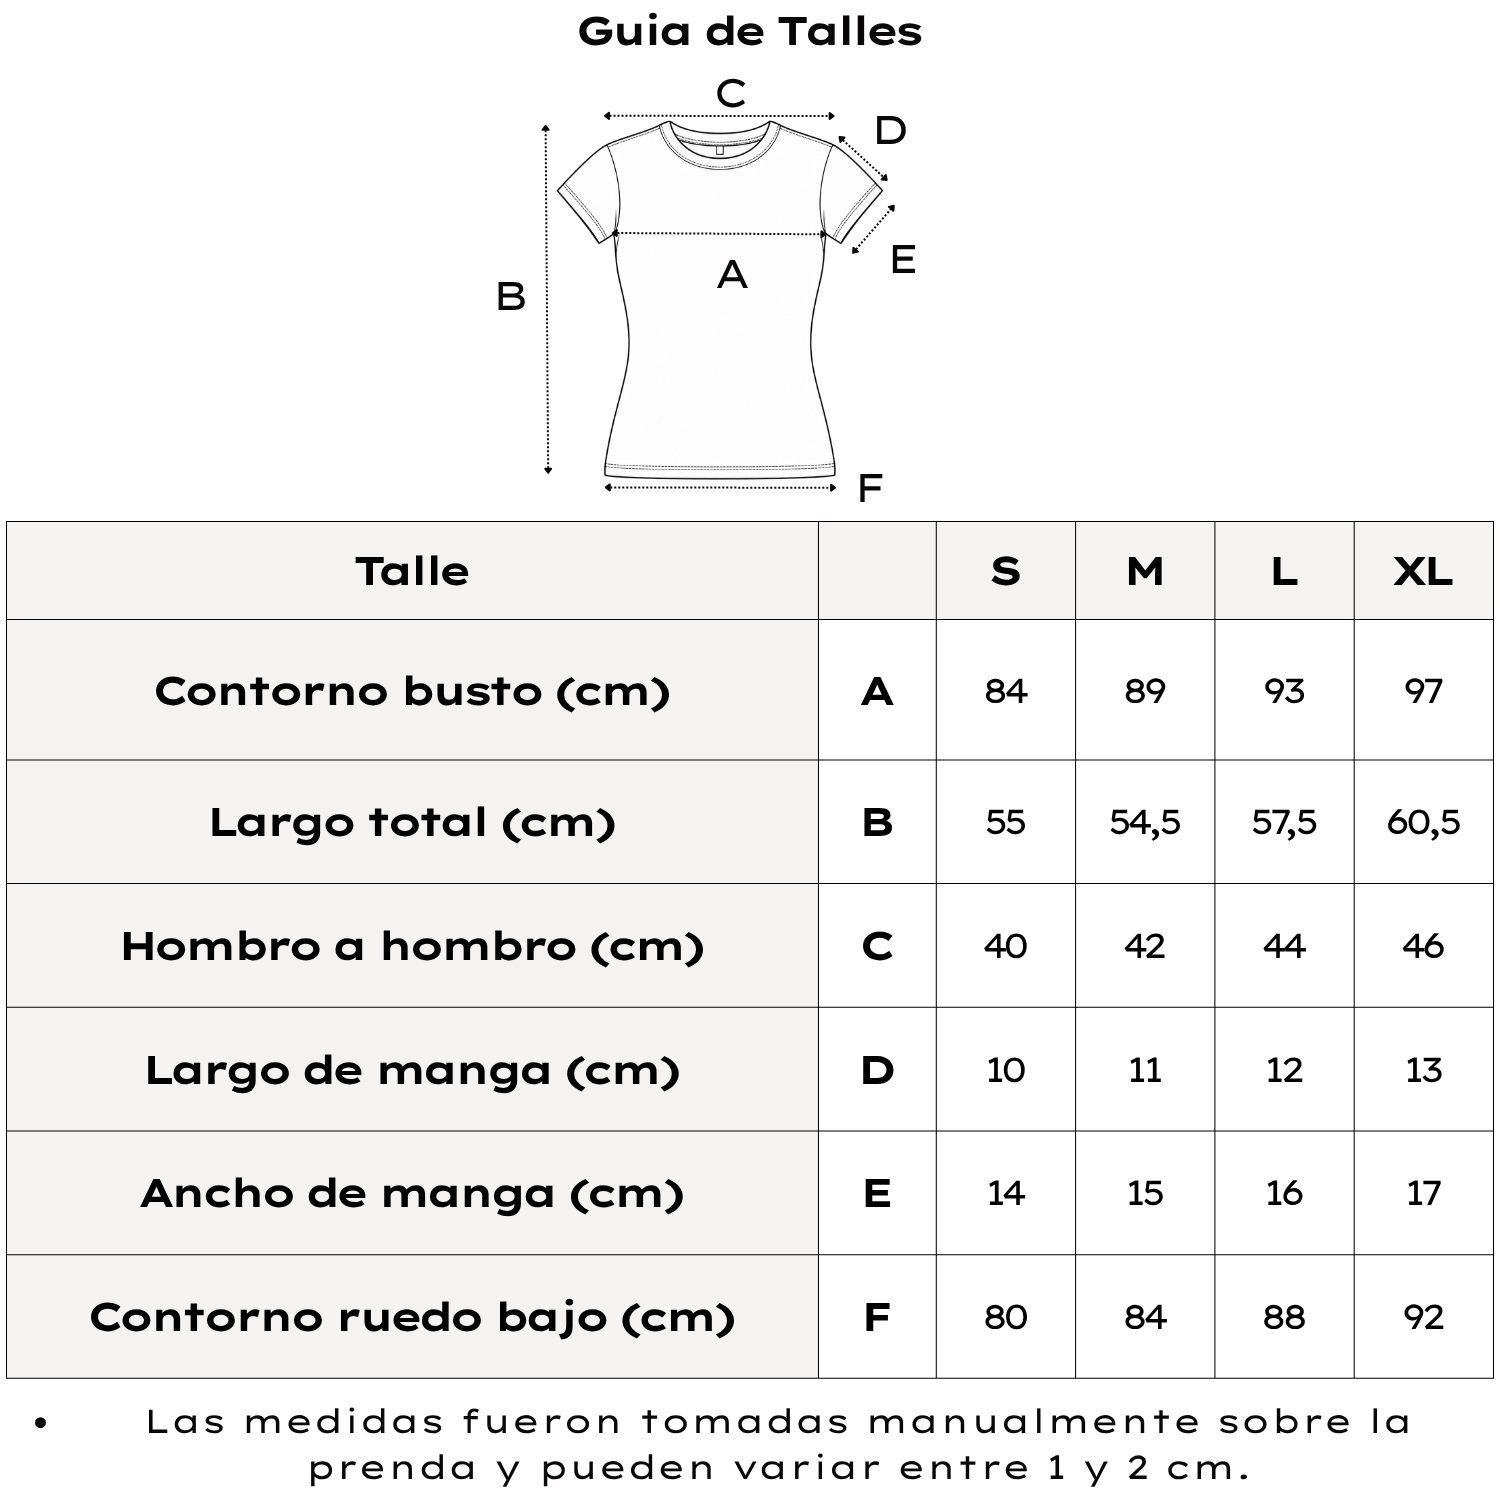Screen dimensions: 1500x1500
Task: Select the XL size column header
Action: pyautogui.click(x=1423, y=571)
